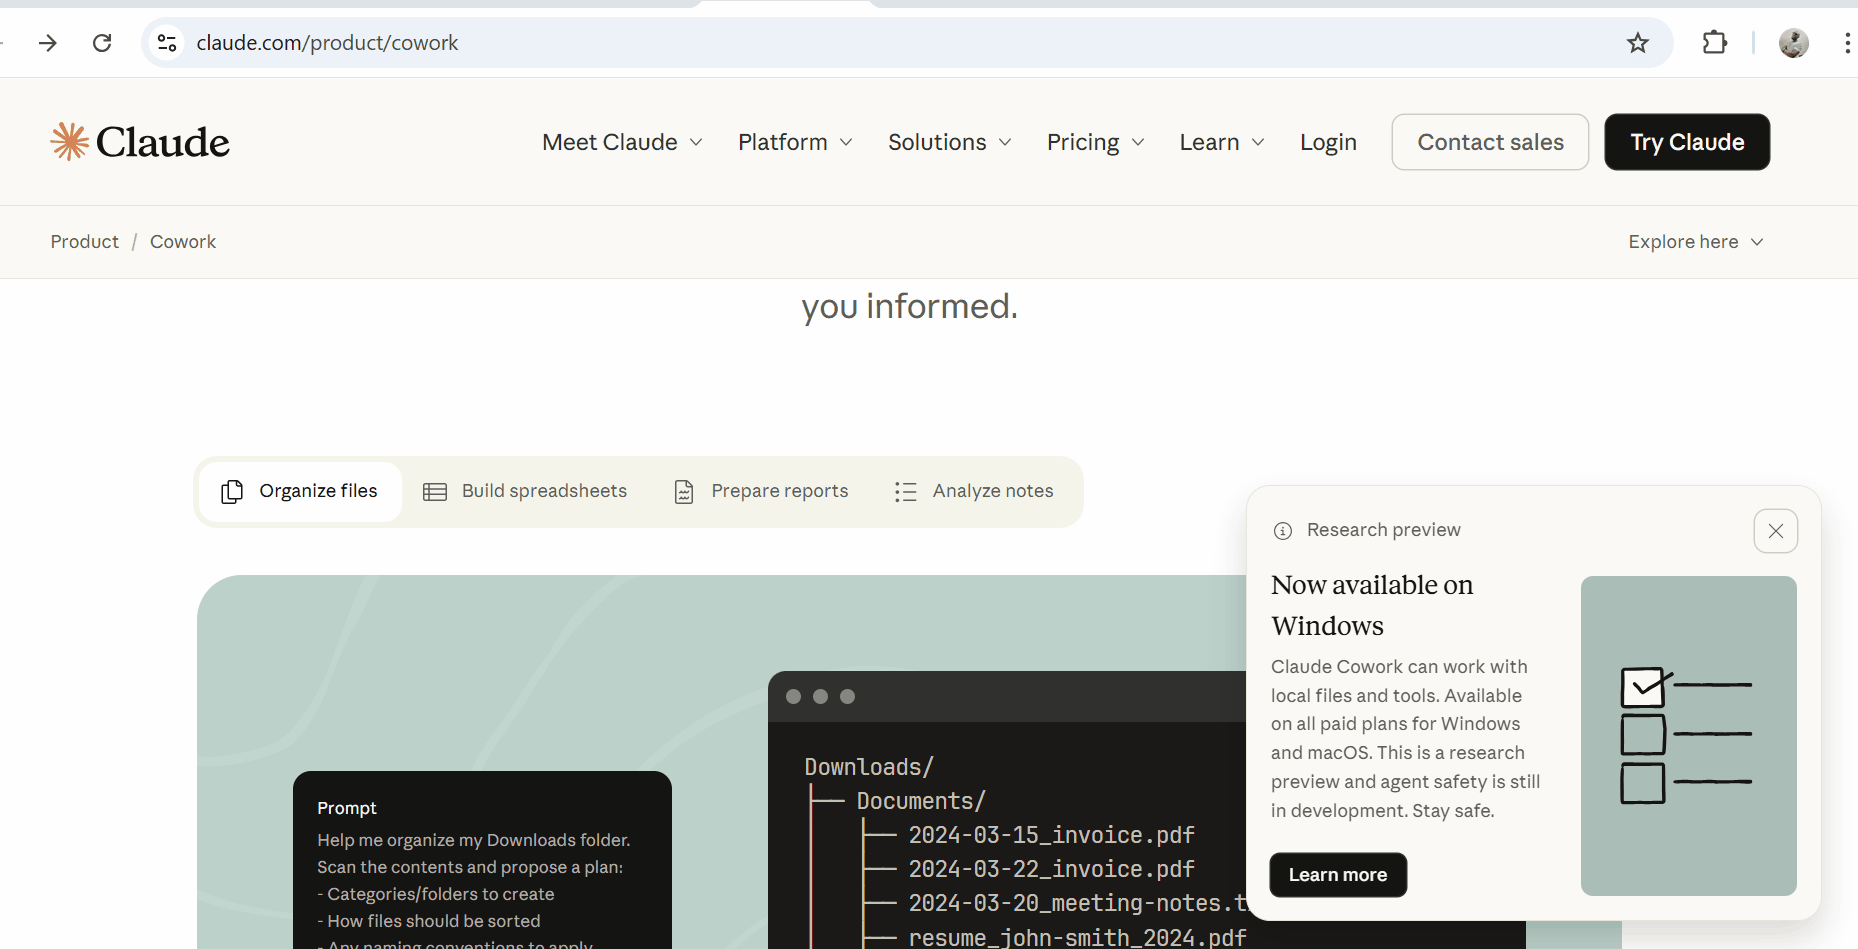Click the checklist illustration thumbnail
This screenshot has height=949, width=1858.
coord(1689,736)
